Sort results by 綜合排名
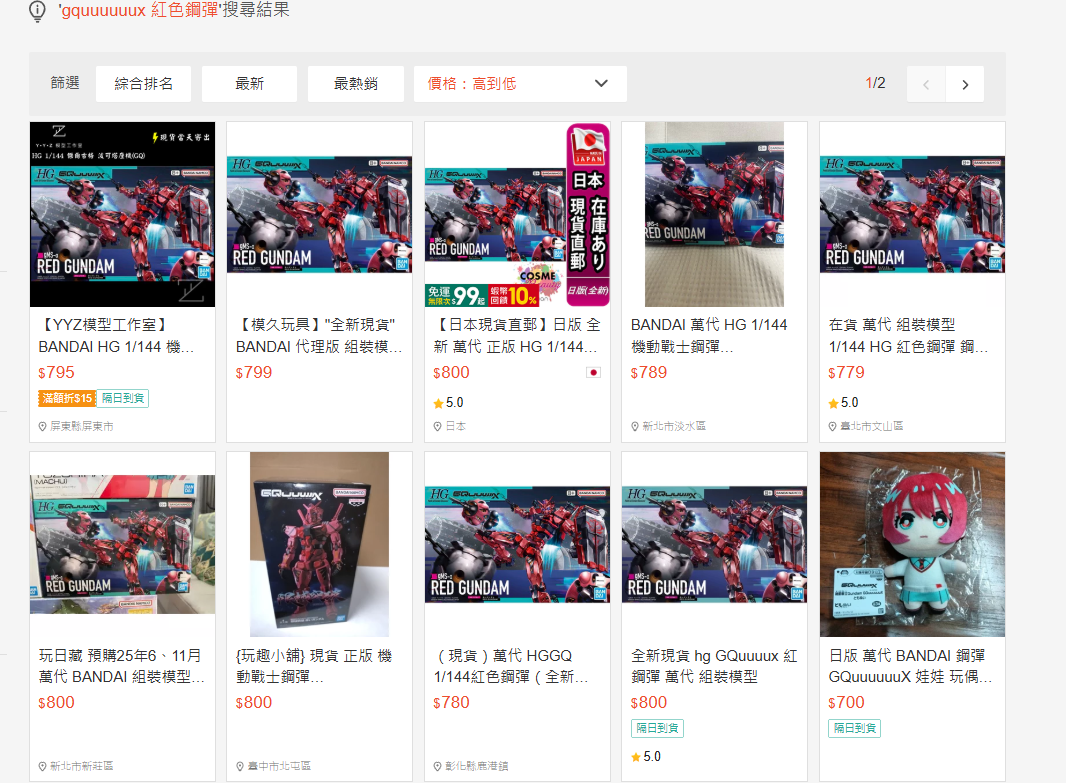The height and width of the screenshot is (783, 1066). 143,84
